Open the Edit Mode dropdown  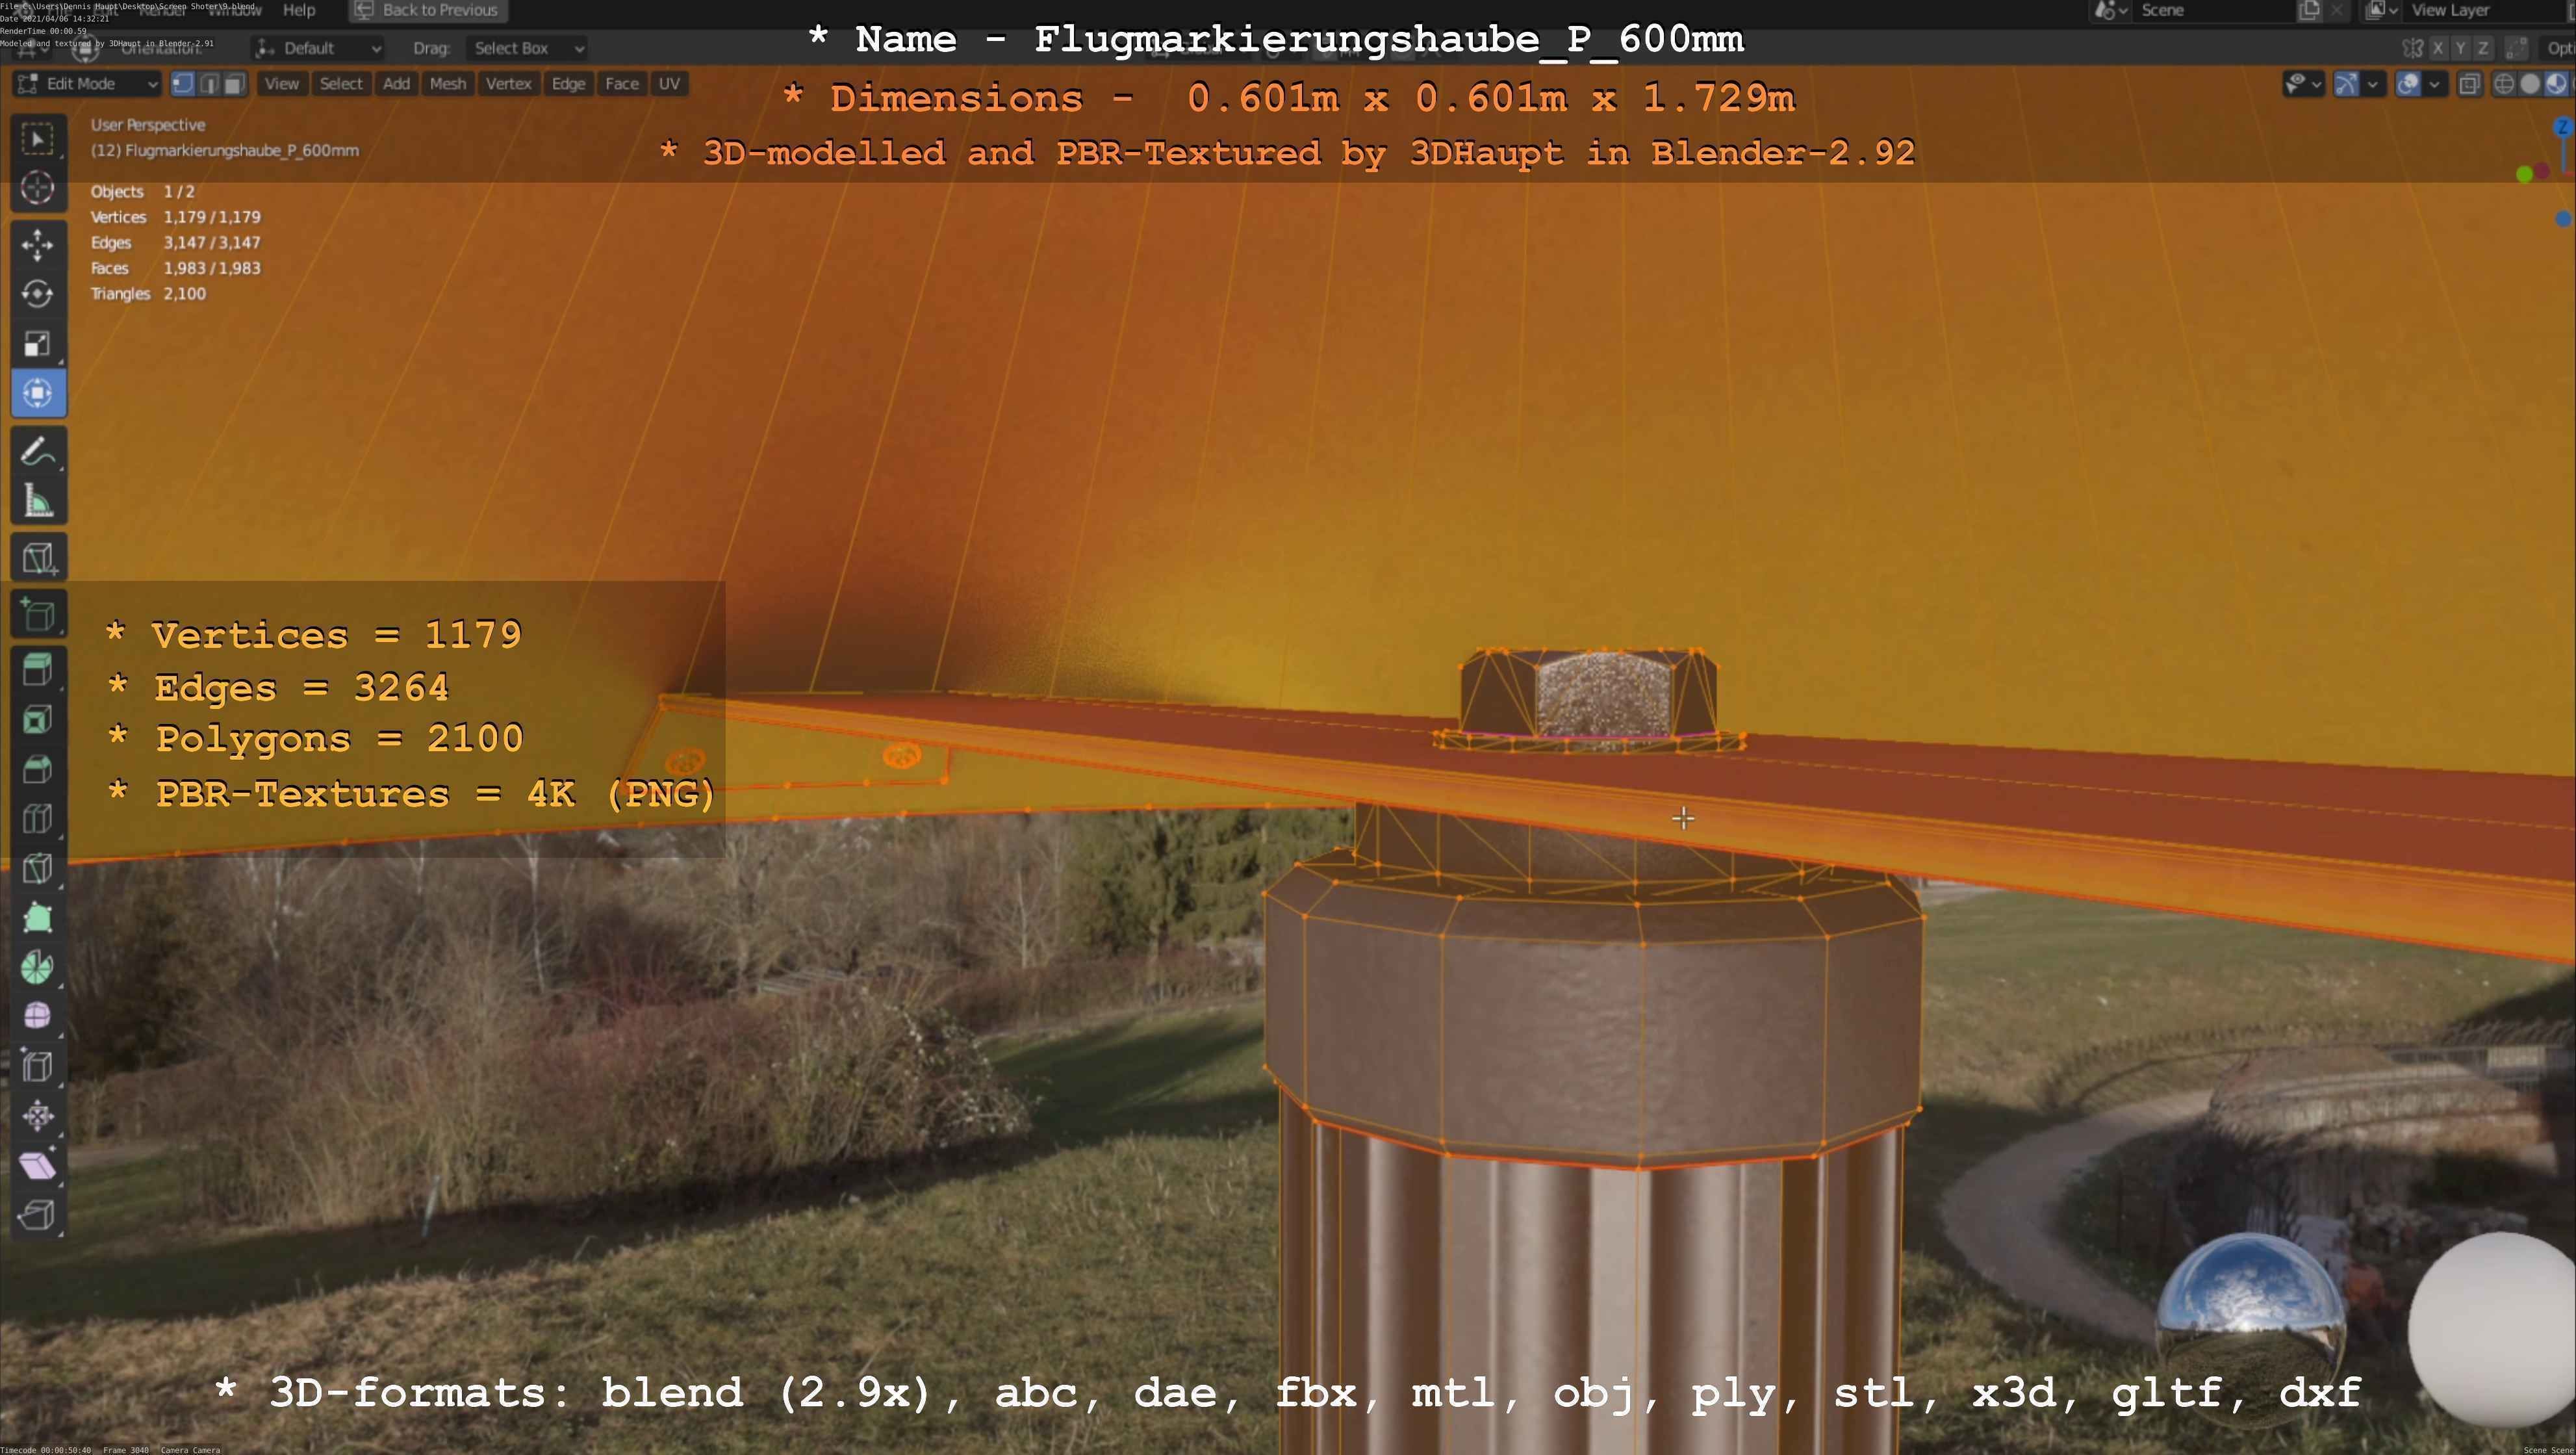(x=86, y=84)
